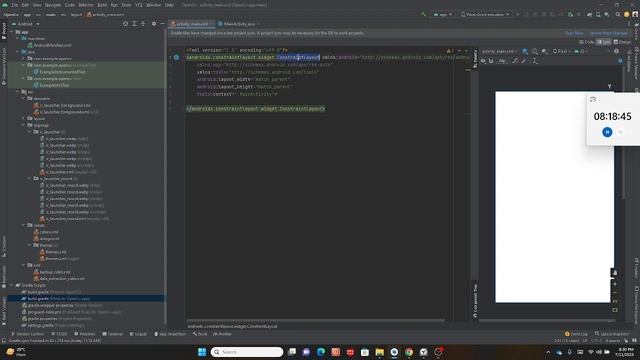The height and width of the screenshot is (360, 640).
Task: Click the design surface layers icon
Action: tap(525, 51)
